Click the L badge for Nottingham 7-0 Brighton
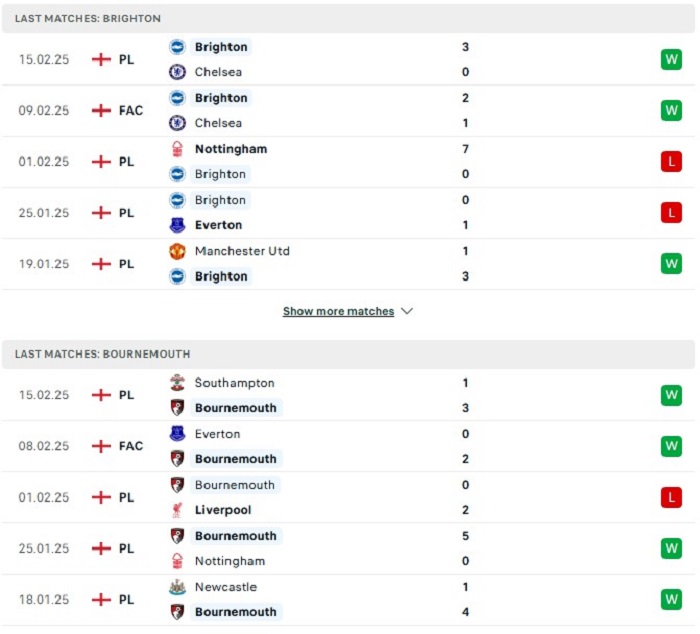This screenshot has width=700, height=634. coord(671,162)
